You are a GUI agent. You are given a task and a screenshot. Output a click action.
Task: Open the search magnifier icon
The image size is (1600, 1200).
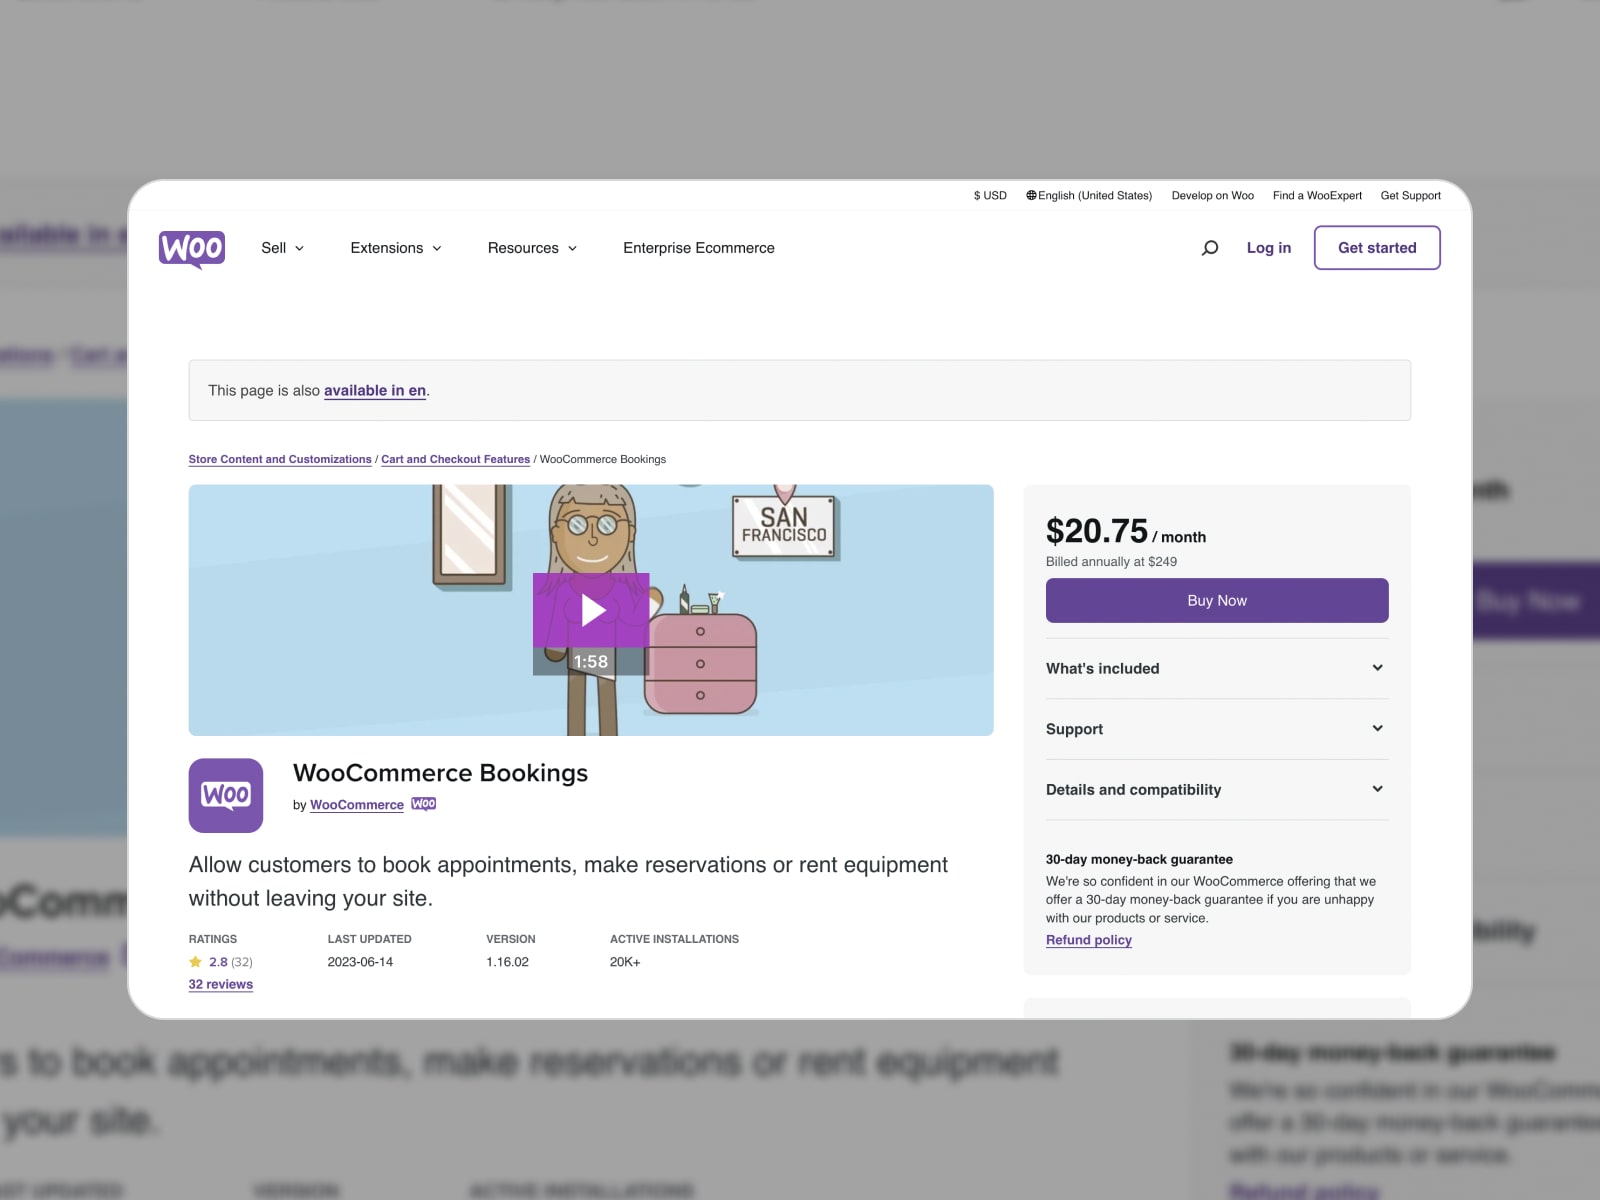point(1210,248)
